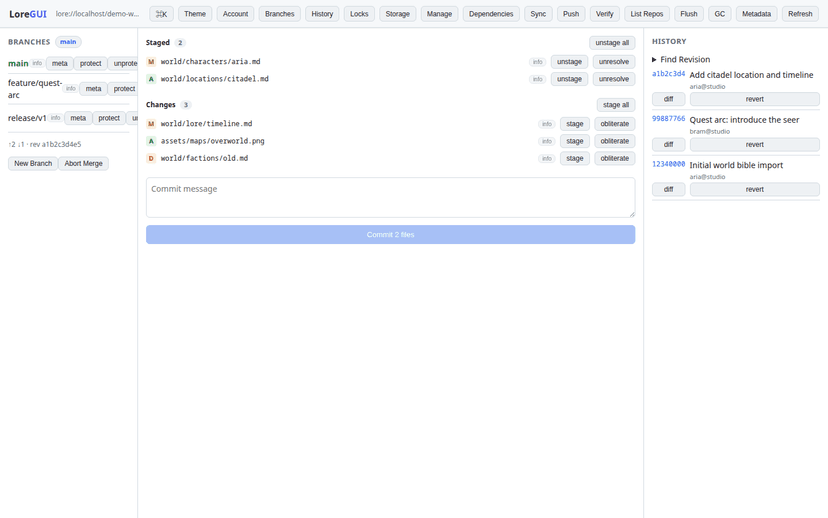Click meta for feature/quest-arc branch
828x518 pixels.
coord(93,89)
